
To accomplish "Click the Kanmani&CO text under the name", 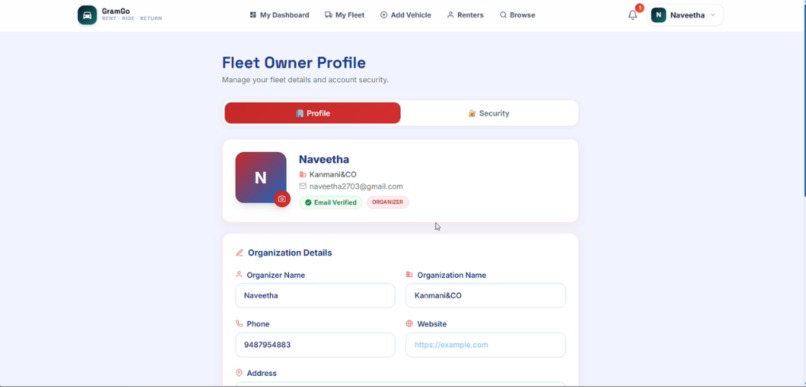I will pos(333,175).
